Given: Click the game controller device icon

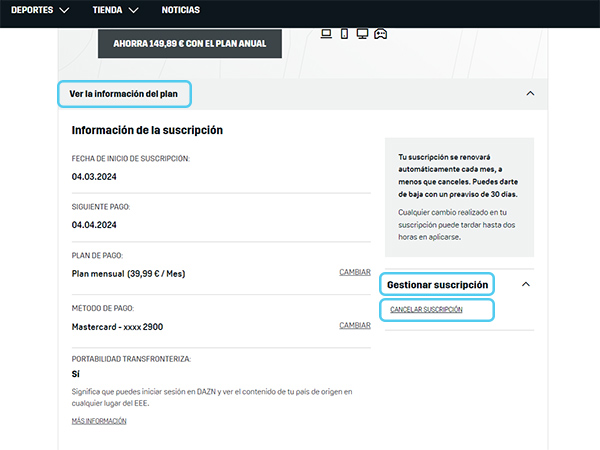Looking at the screenshot, I should [x=380, y=34].
